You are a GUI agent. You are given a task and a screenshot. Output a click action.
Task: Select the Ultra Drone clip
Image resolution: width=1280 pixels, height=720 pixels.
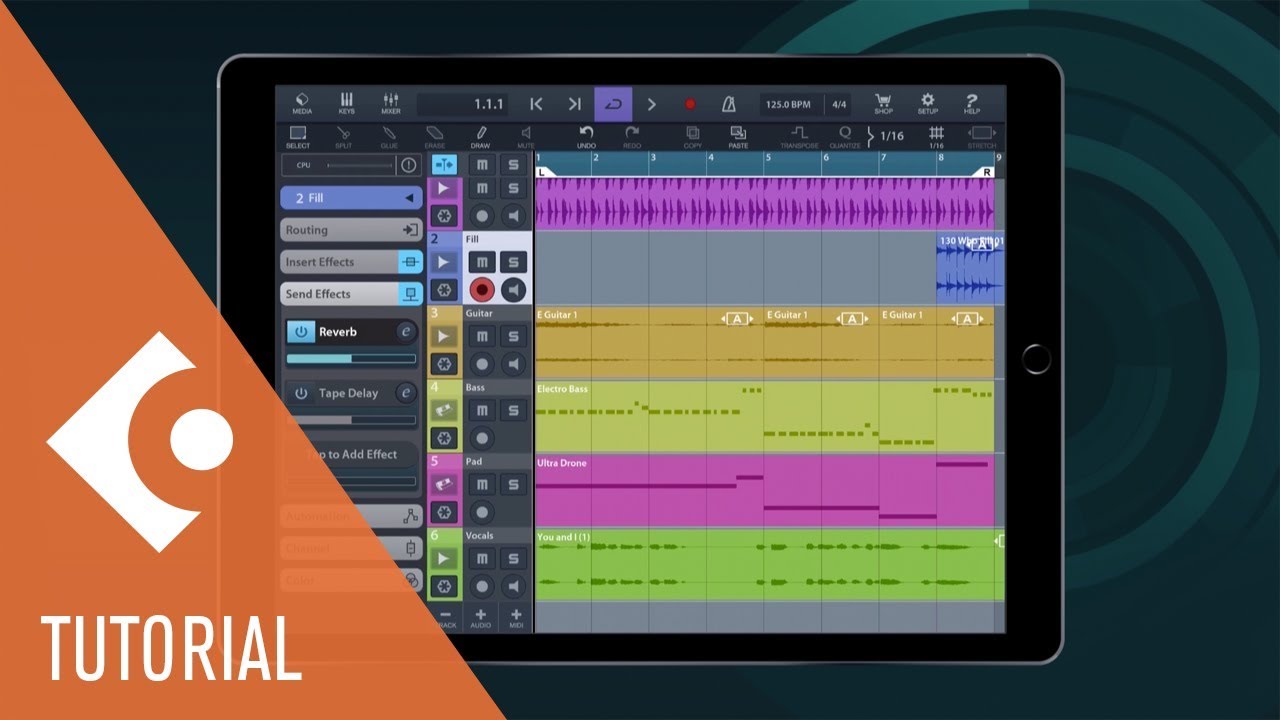(x=765, y=491)
